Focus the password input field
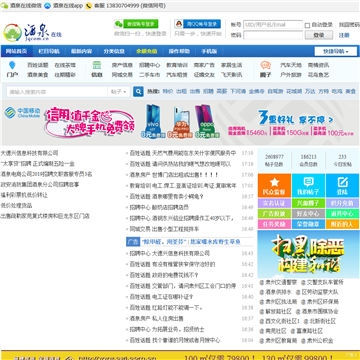 tap(273, 35)
